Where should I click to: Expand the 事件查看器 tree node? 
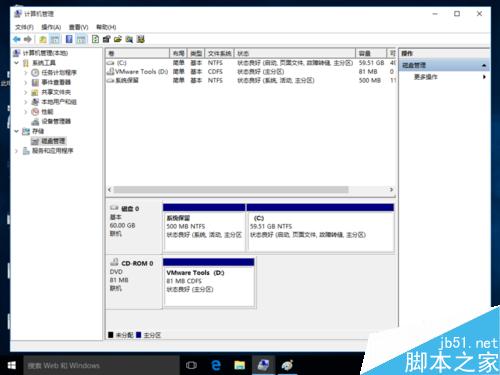click(x=26, y=82)
